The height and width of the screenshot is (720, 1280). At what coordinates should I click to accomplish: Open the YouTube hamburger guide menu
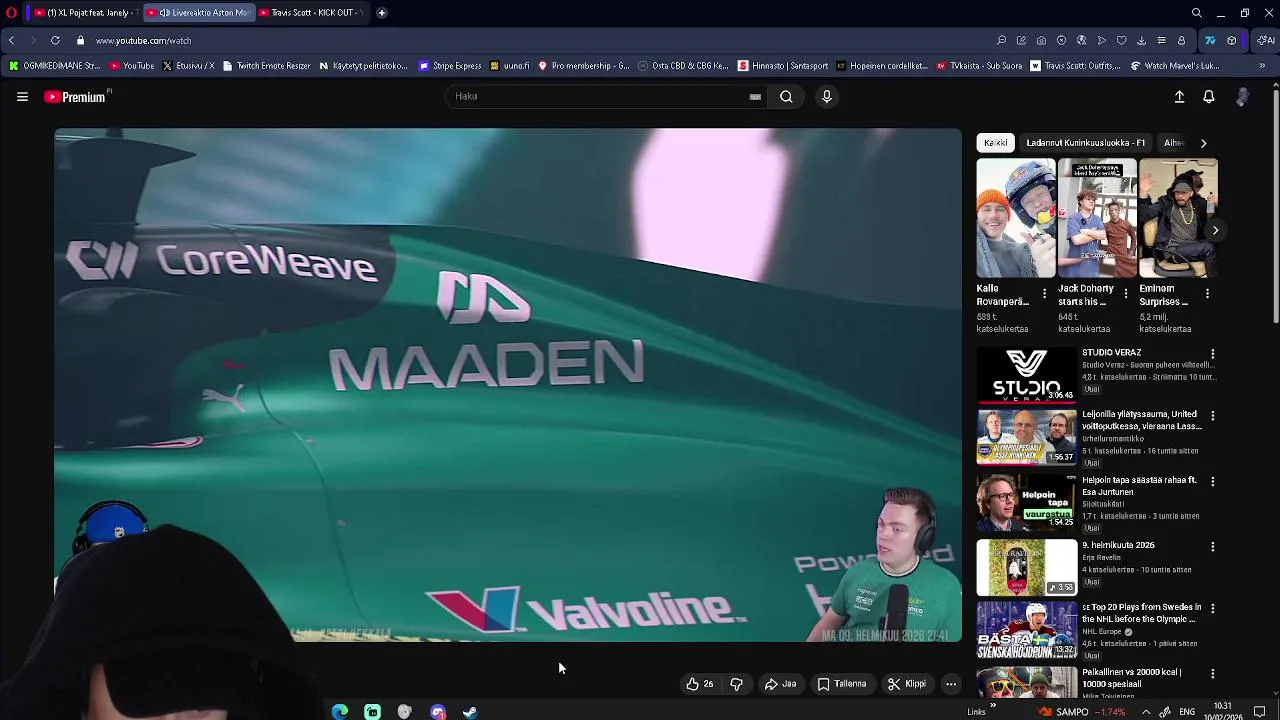tap(22, 97)
